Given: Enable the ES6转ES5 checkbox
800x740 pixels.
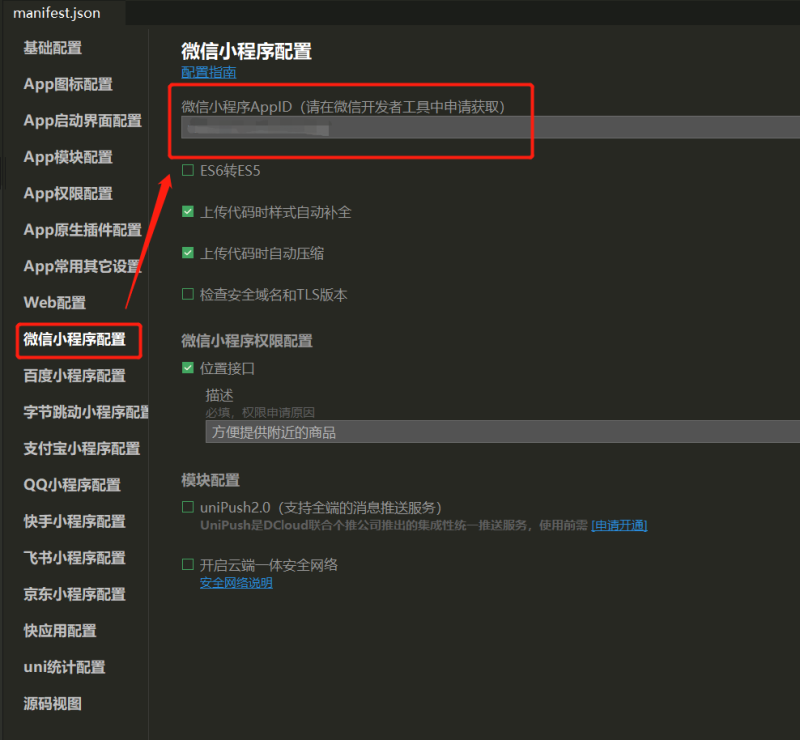Looking at the screenshot, I should pyautogui.click(x=188, y=170).
